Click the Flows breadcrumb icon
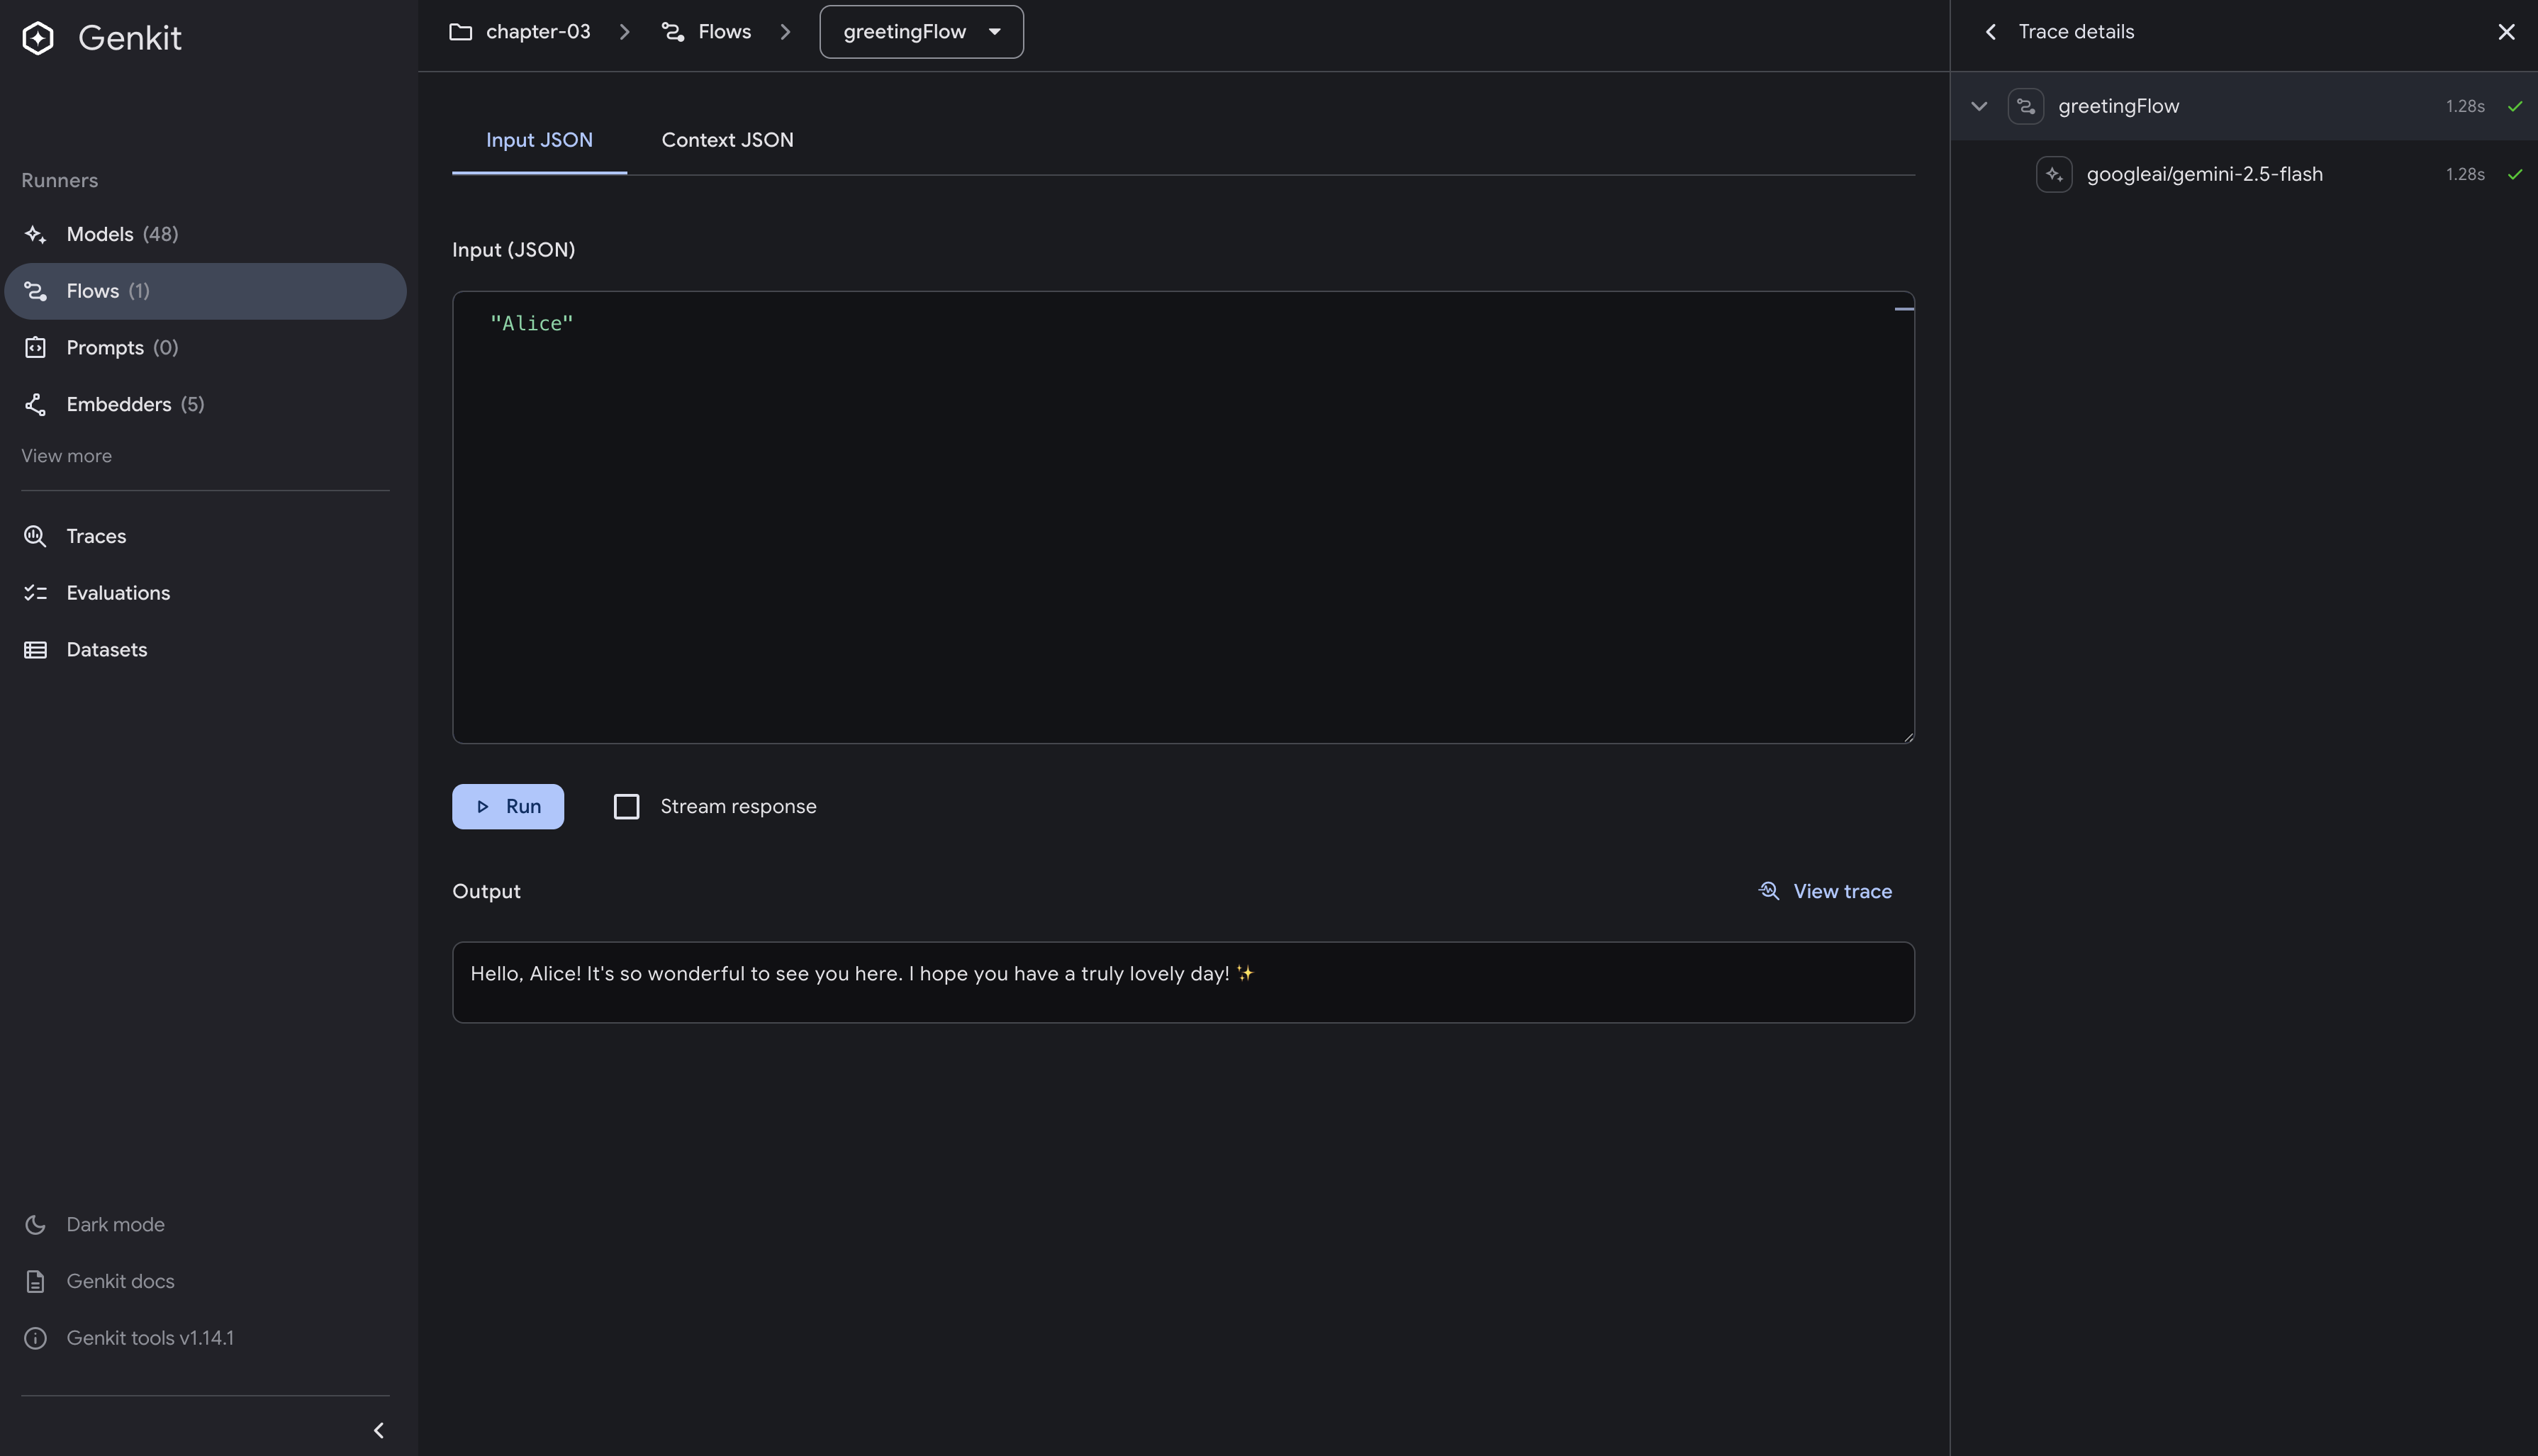 (x=673, y=32)
